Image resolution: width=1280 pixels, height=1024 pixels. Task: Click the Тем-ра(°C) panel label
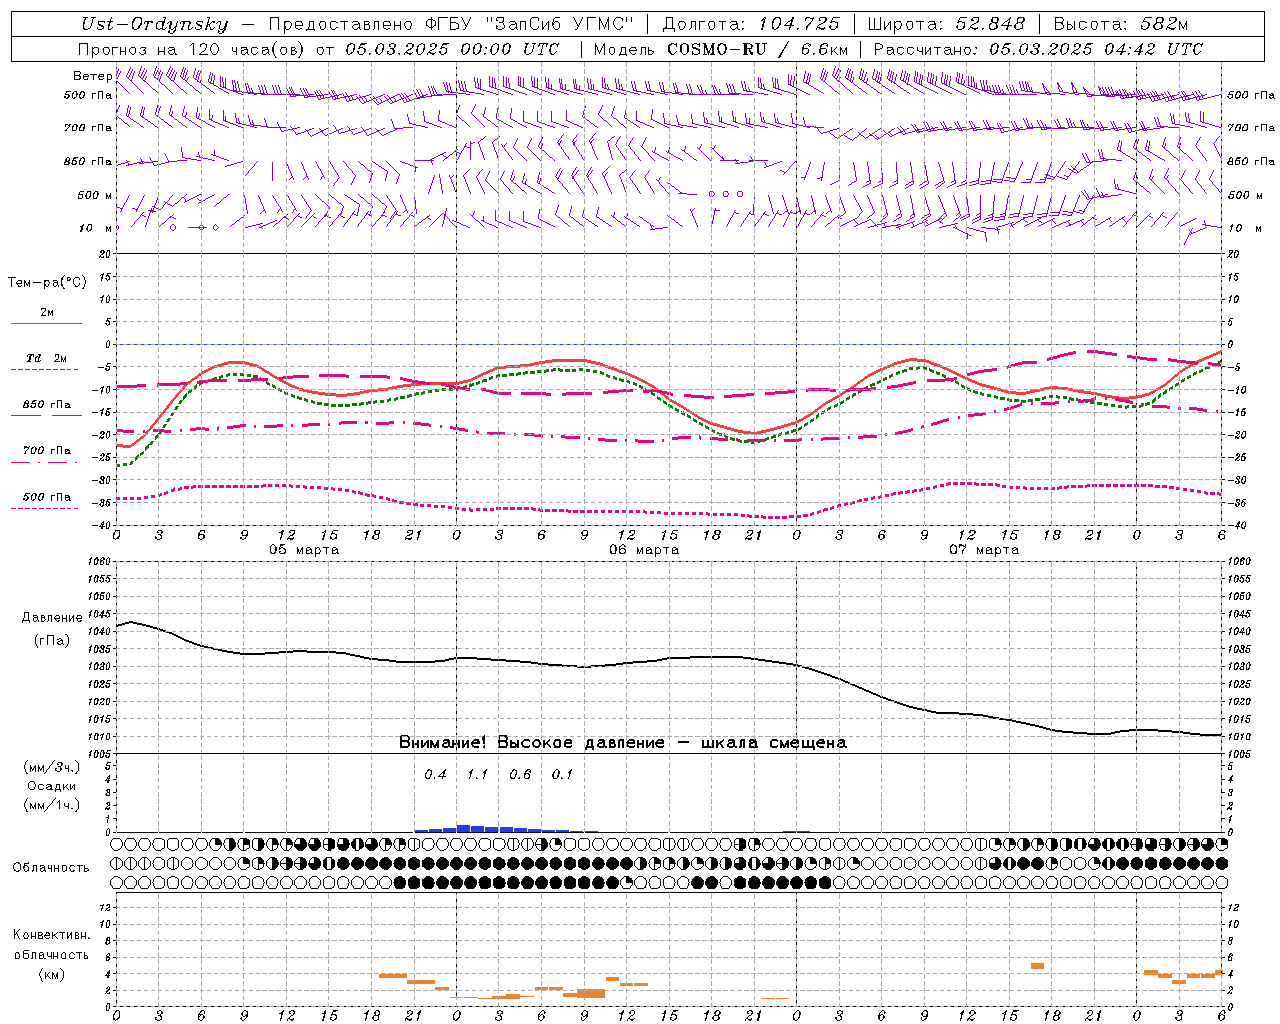tap(47, 283)
